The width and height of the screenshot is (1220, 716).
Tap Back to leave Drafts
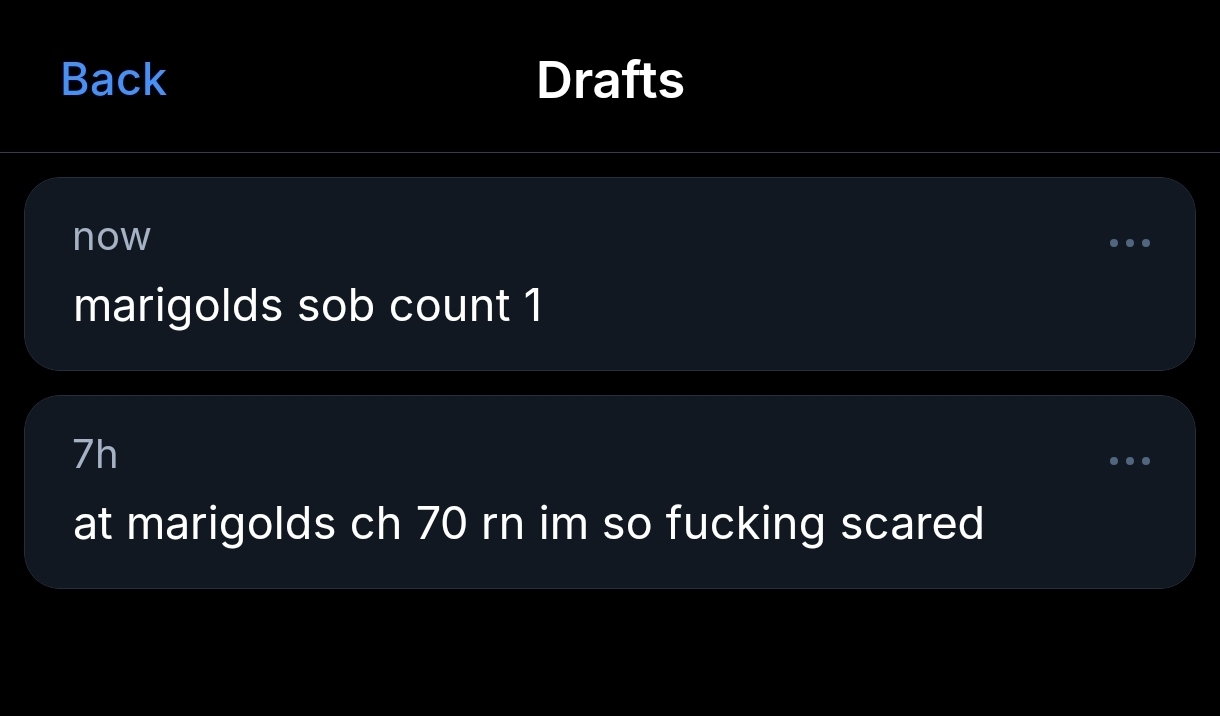point(113,79)
